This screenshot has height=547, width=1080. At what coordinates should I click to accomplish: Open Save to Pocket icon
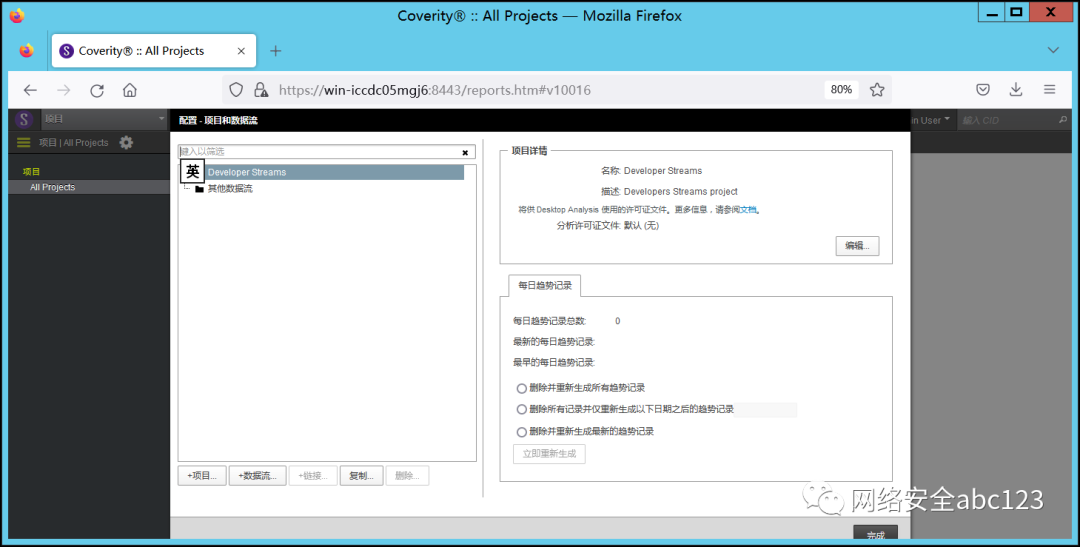984,90
